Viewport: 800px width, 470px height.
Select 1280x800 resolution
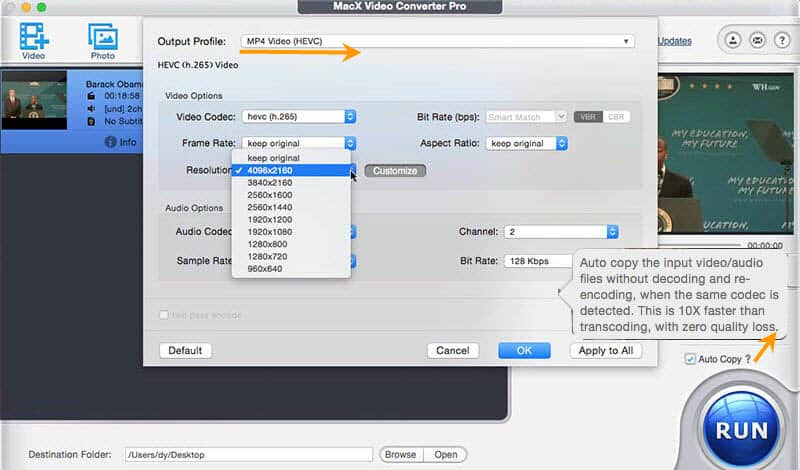(291, 243)
